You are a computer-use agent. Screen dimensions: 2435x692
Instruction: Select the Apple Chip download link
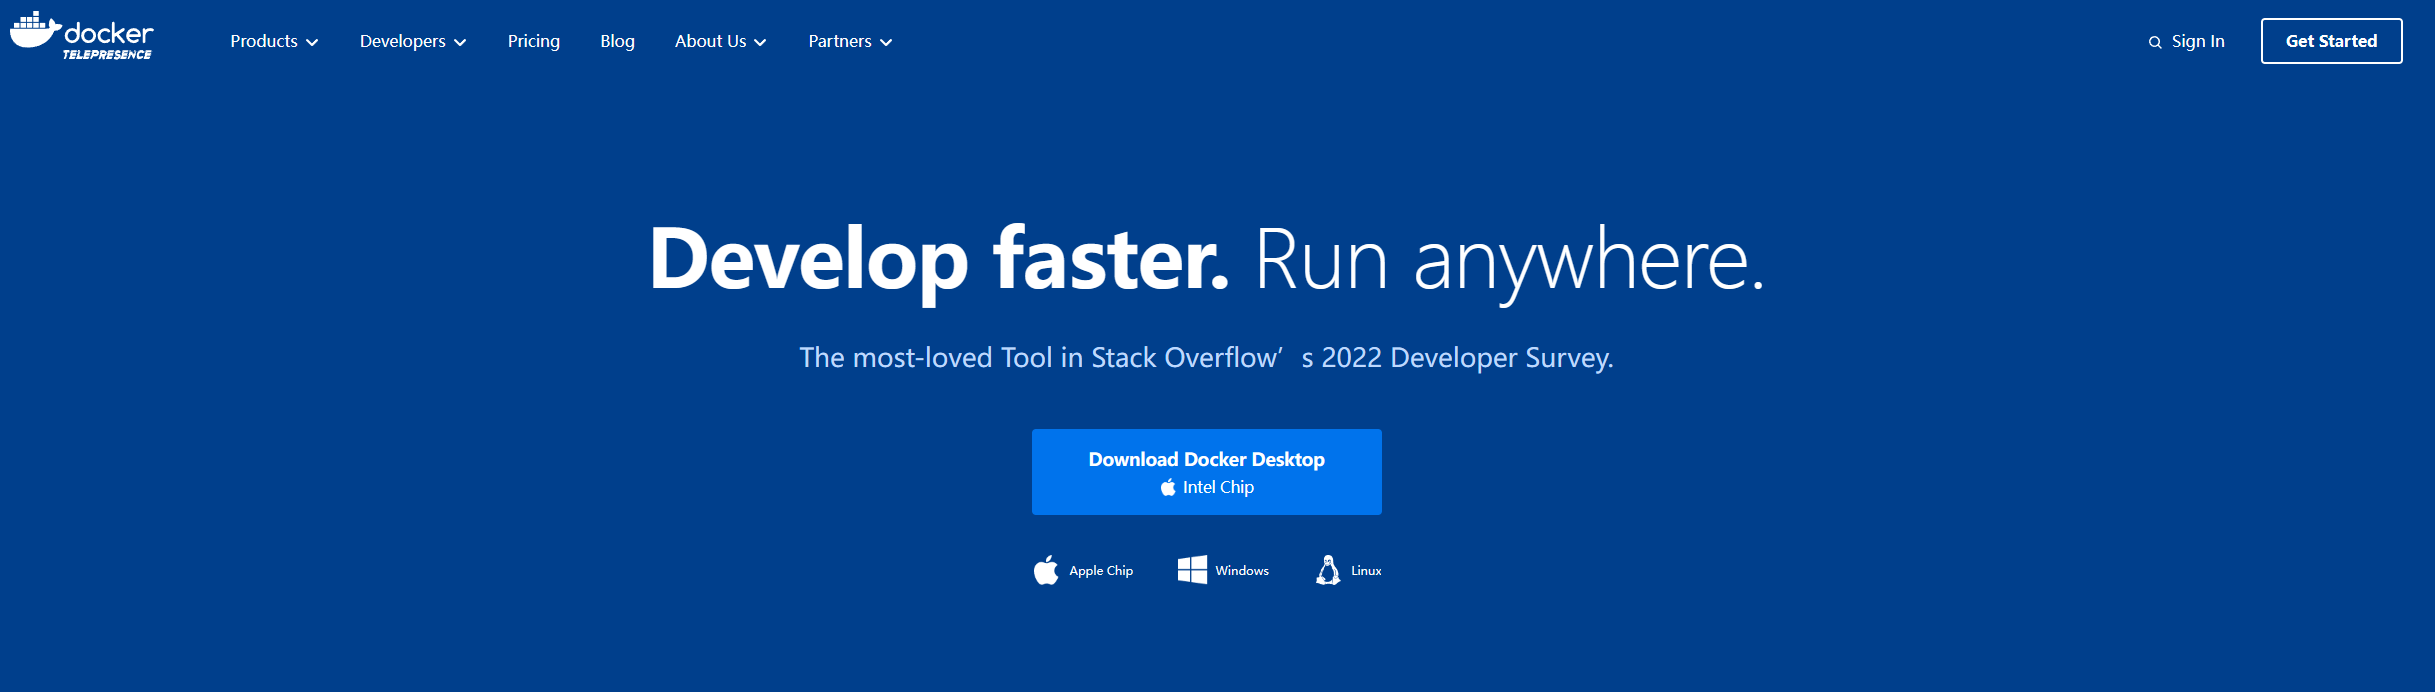click(1083, 570)
